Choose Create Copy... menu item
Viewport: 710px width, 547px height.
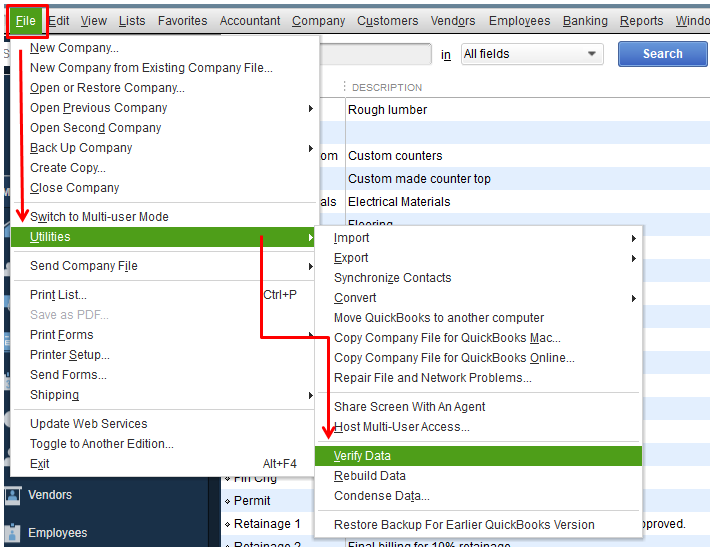pos(163,168)
